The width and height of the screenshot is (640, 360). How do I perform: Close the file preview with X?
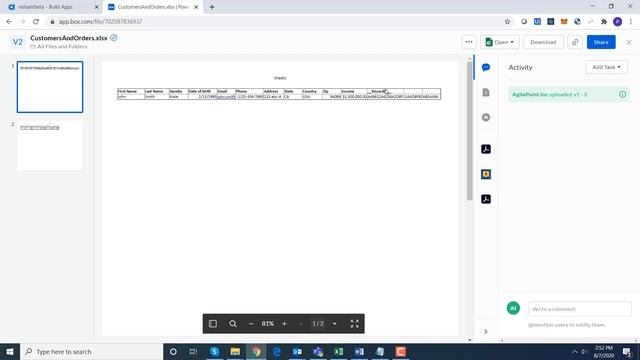(629, 42)
